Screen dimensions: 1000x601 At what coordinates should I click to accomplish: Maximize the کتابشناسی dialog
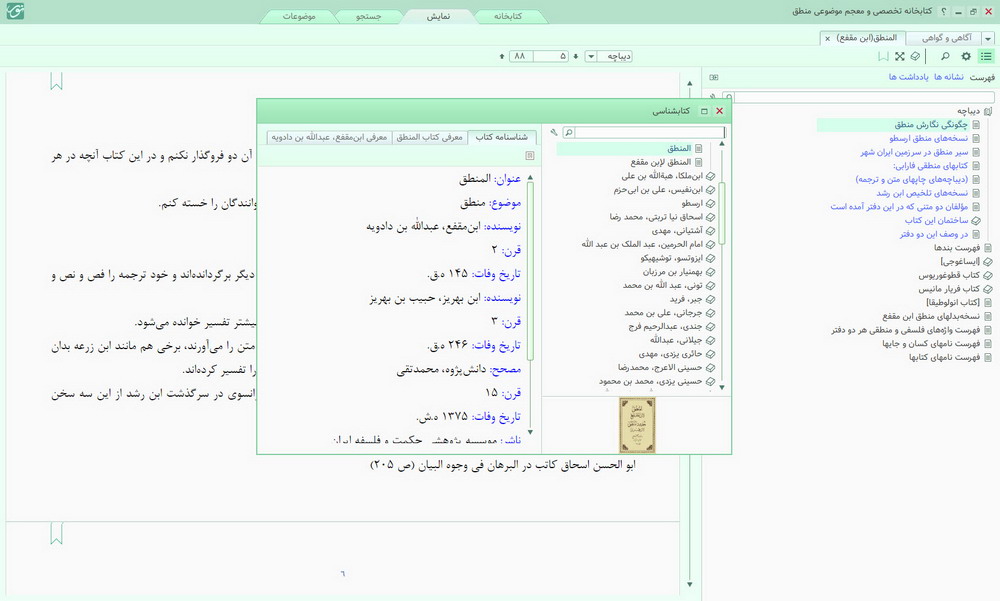click(x=704, y=111)
